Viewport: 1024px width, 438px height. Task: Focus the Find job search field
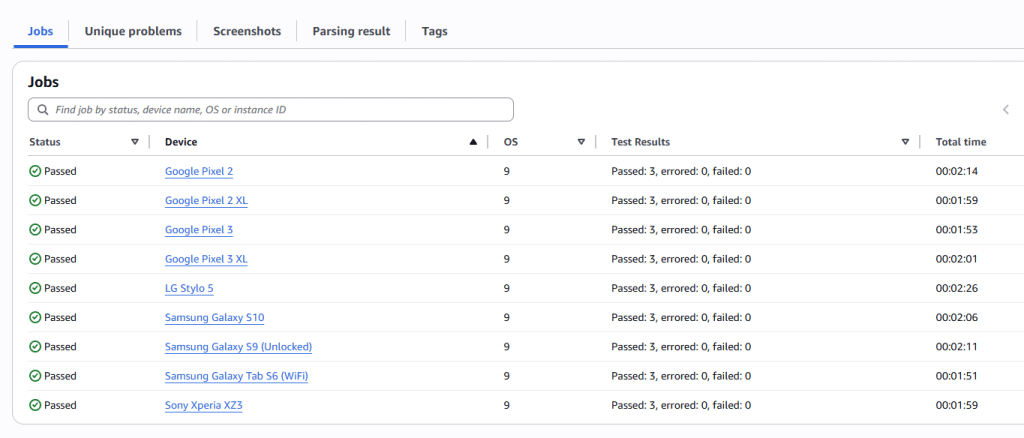pos(280,110)
